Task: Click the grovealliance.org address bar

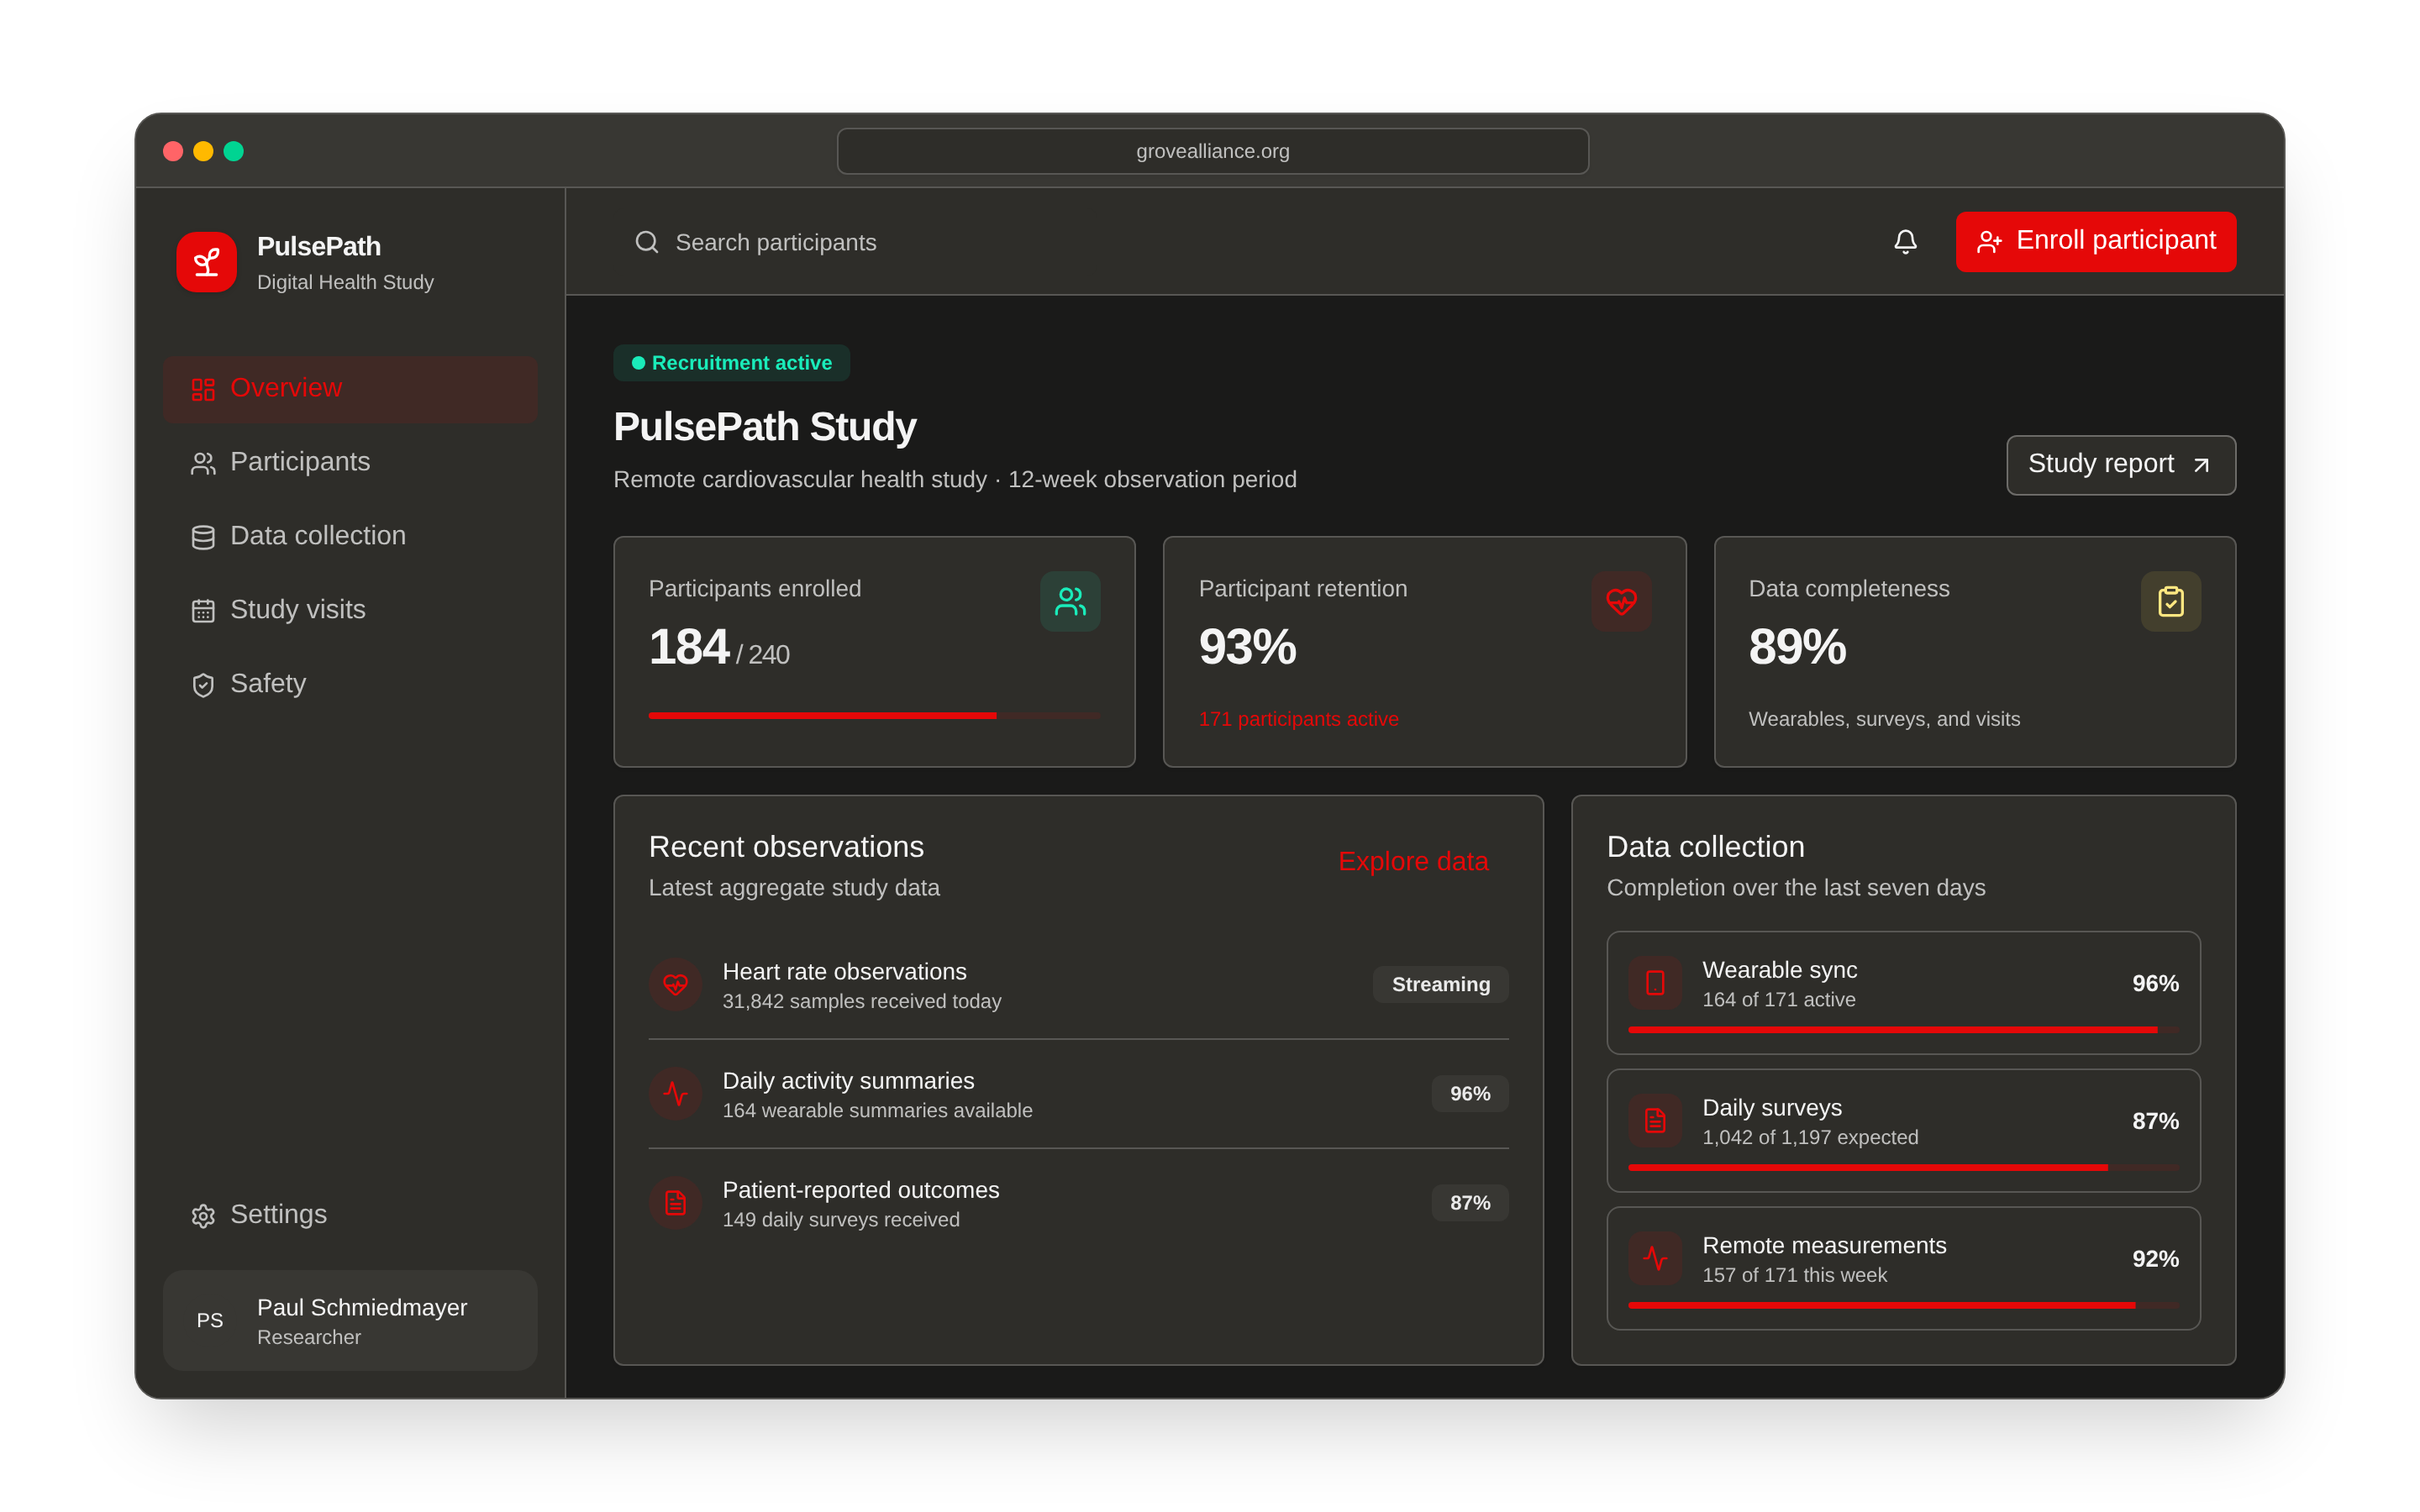Action: click(x=1212, y=151)
